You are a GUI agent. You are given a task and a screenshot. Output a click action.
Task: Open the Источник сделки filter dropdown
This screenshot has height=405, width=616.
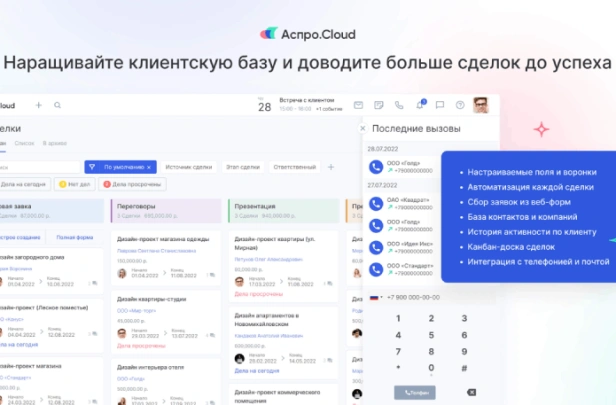189,167
